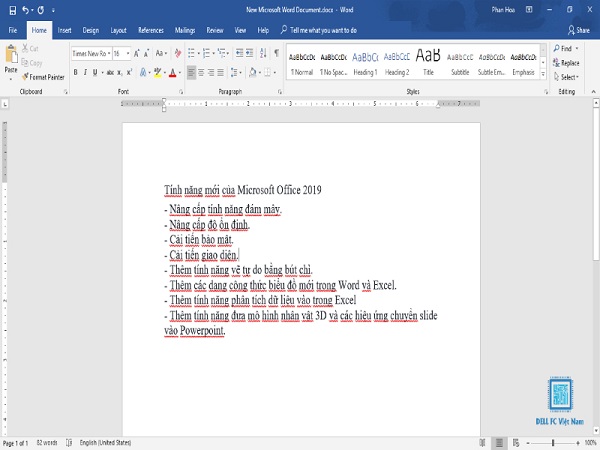Viewport: 600px width, 450px height.
Task: Apply the red font color swatch
Action: pos(173,72)
